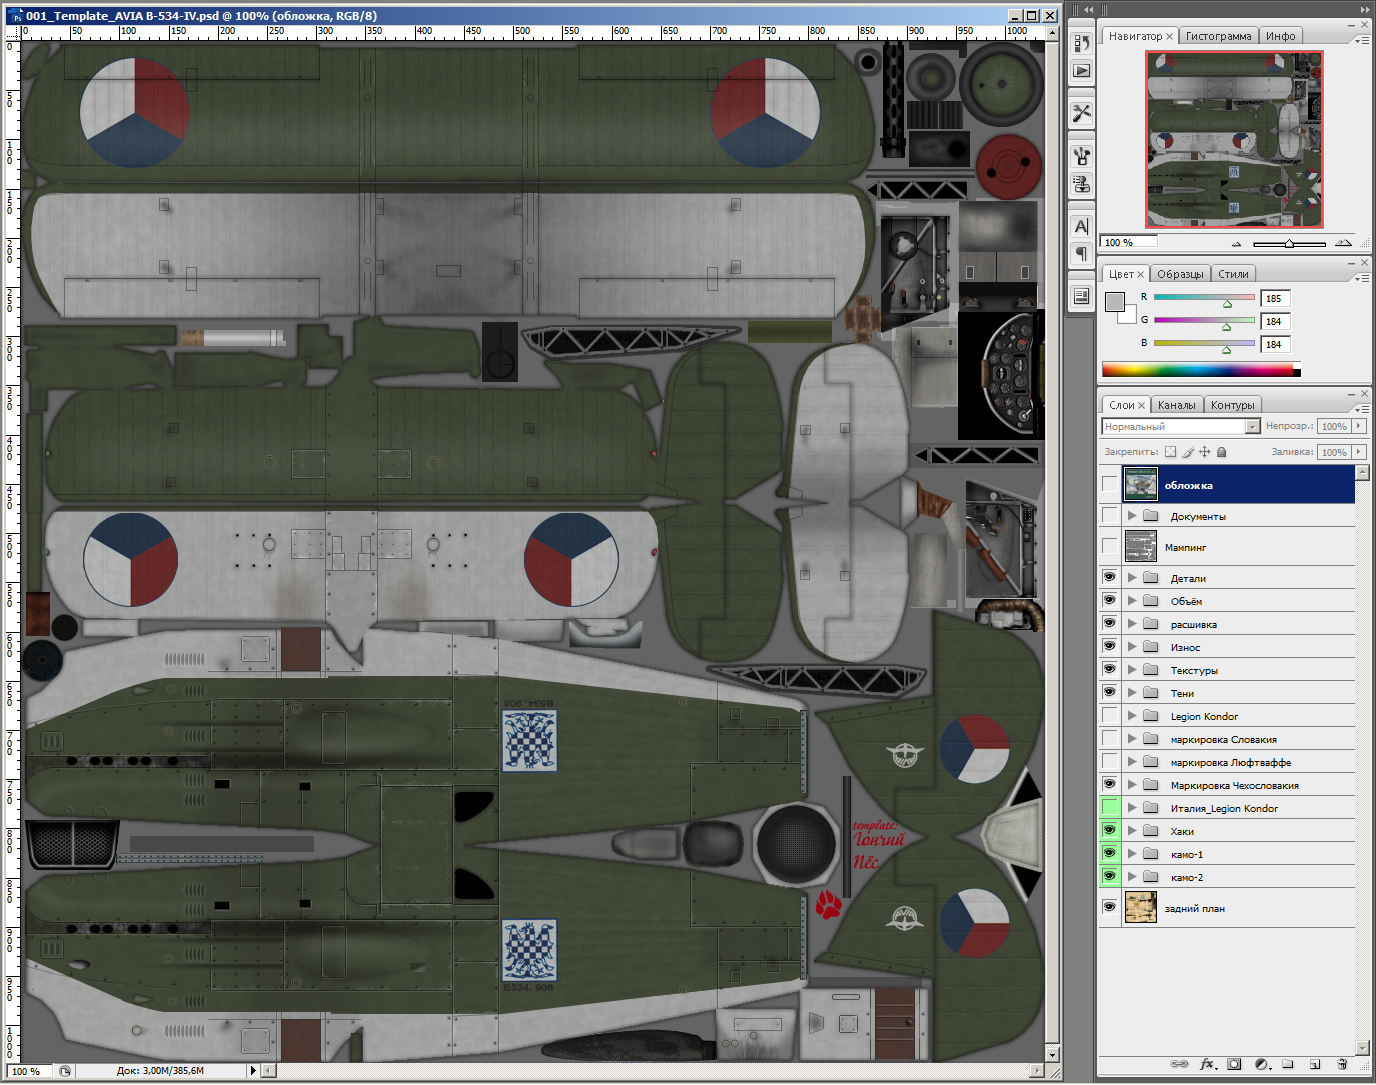Click the lock all padlock icon

[x=1222, y=452]
